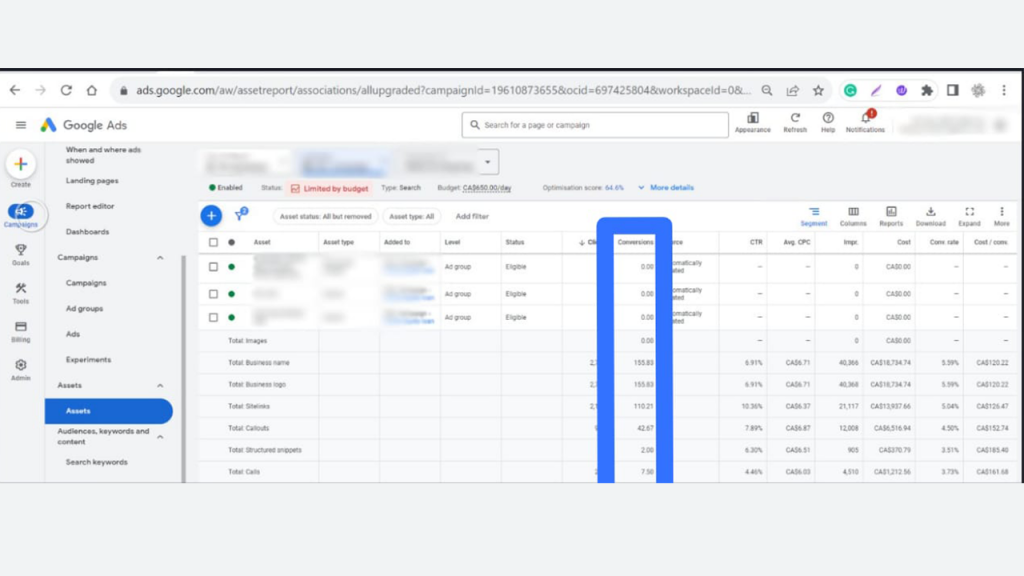Check the second asset row checkbox

click(214, 294)
